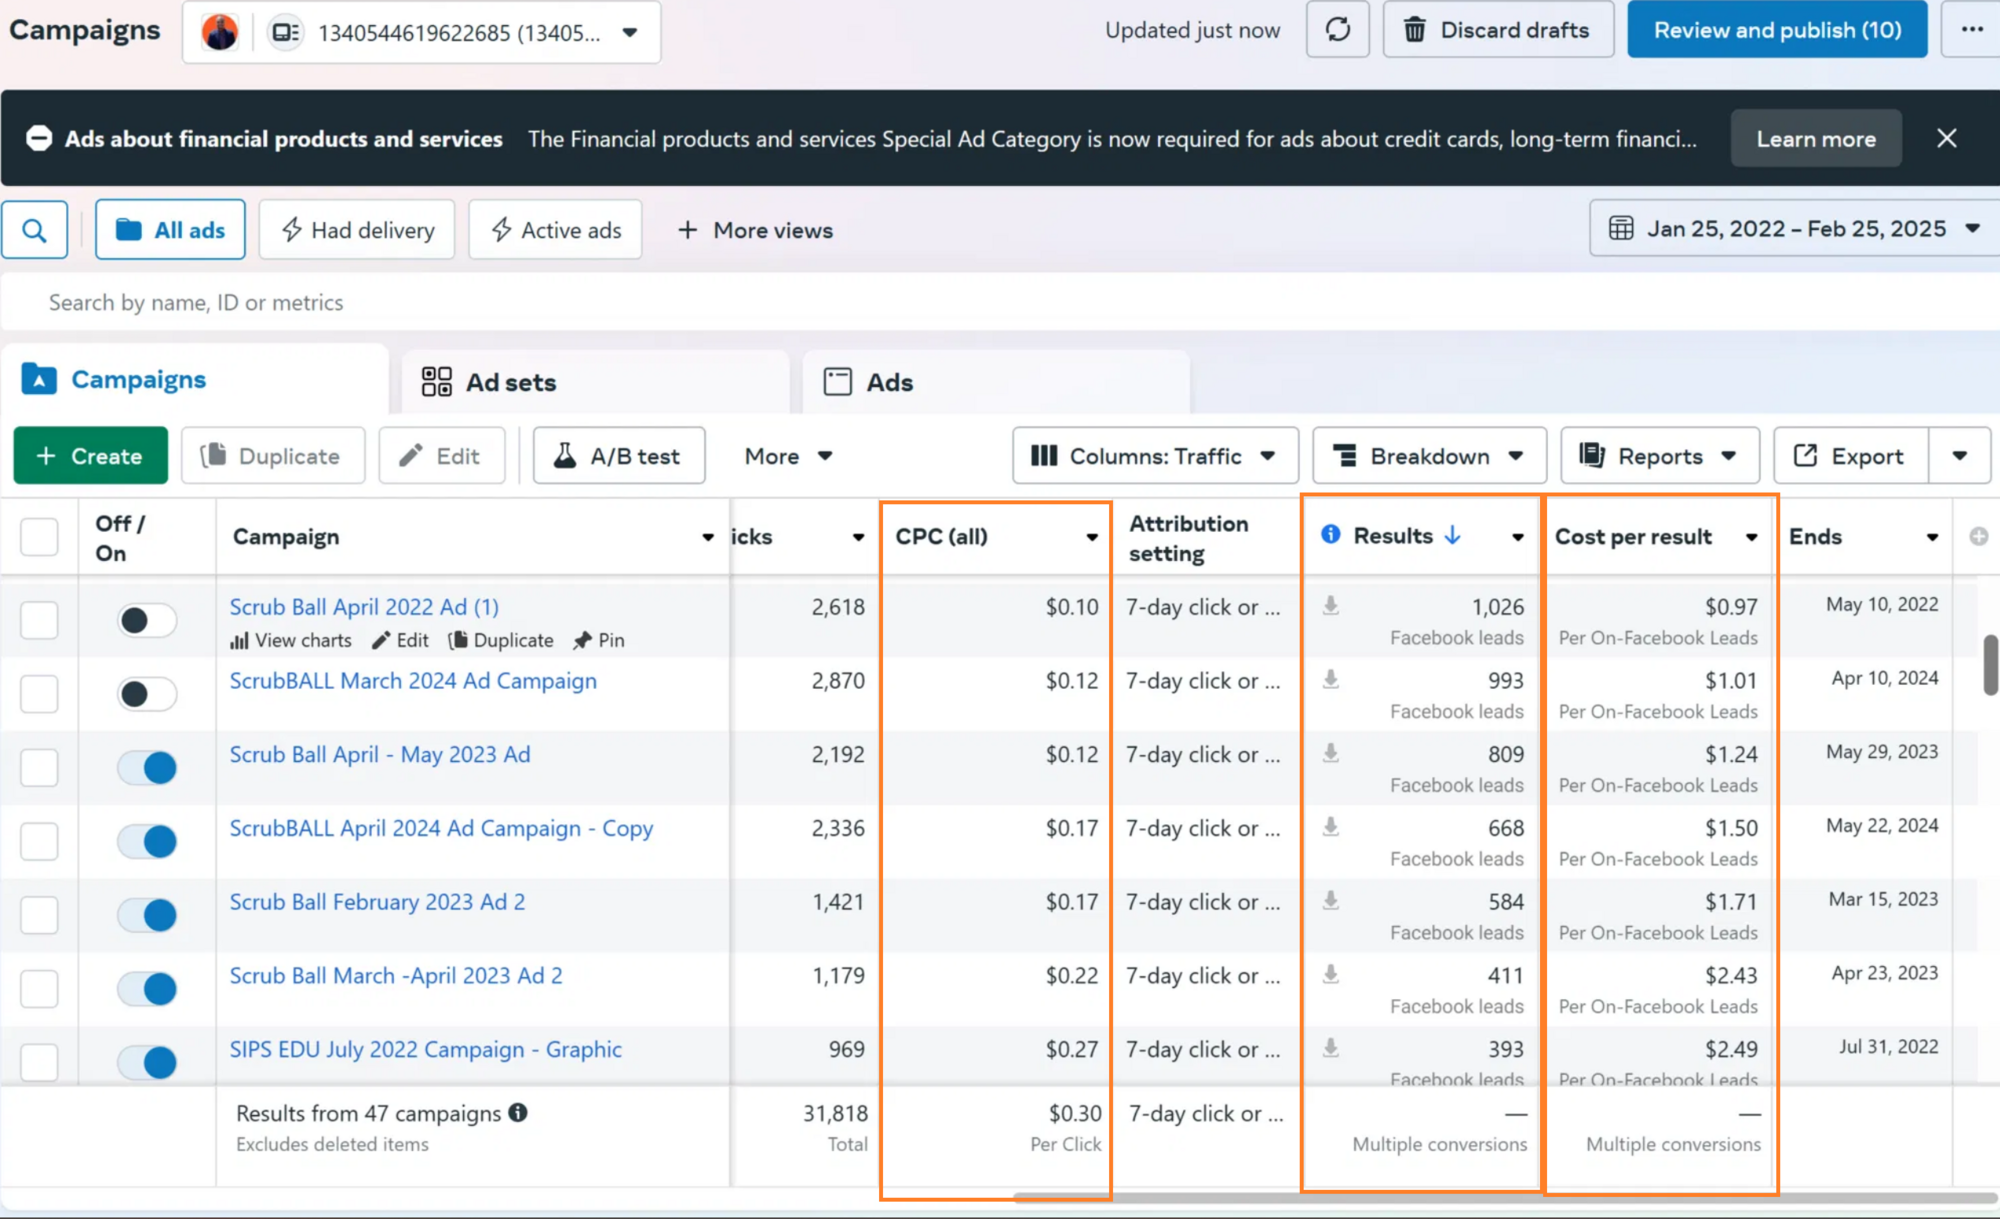Turn off Scrub Ball April - May 2023 Ad toggle

147,767
